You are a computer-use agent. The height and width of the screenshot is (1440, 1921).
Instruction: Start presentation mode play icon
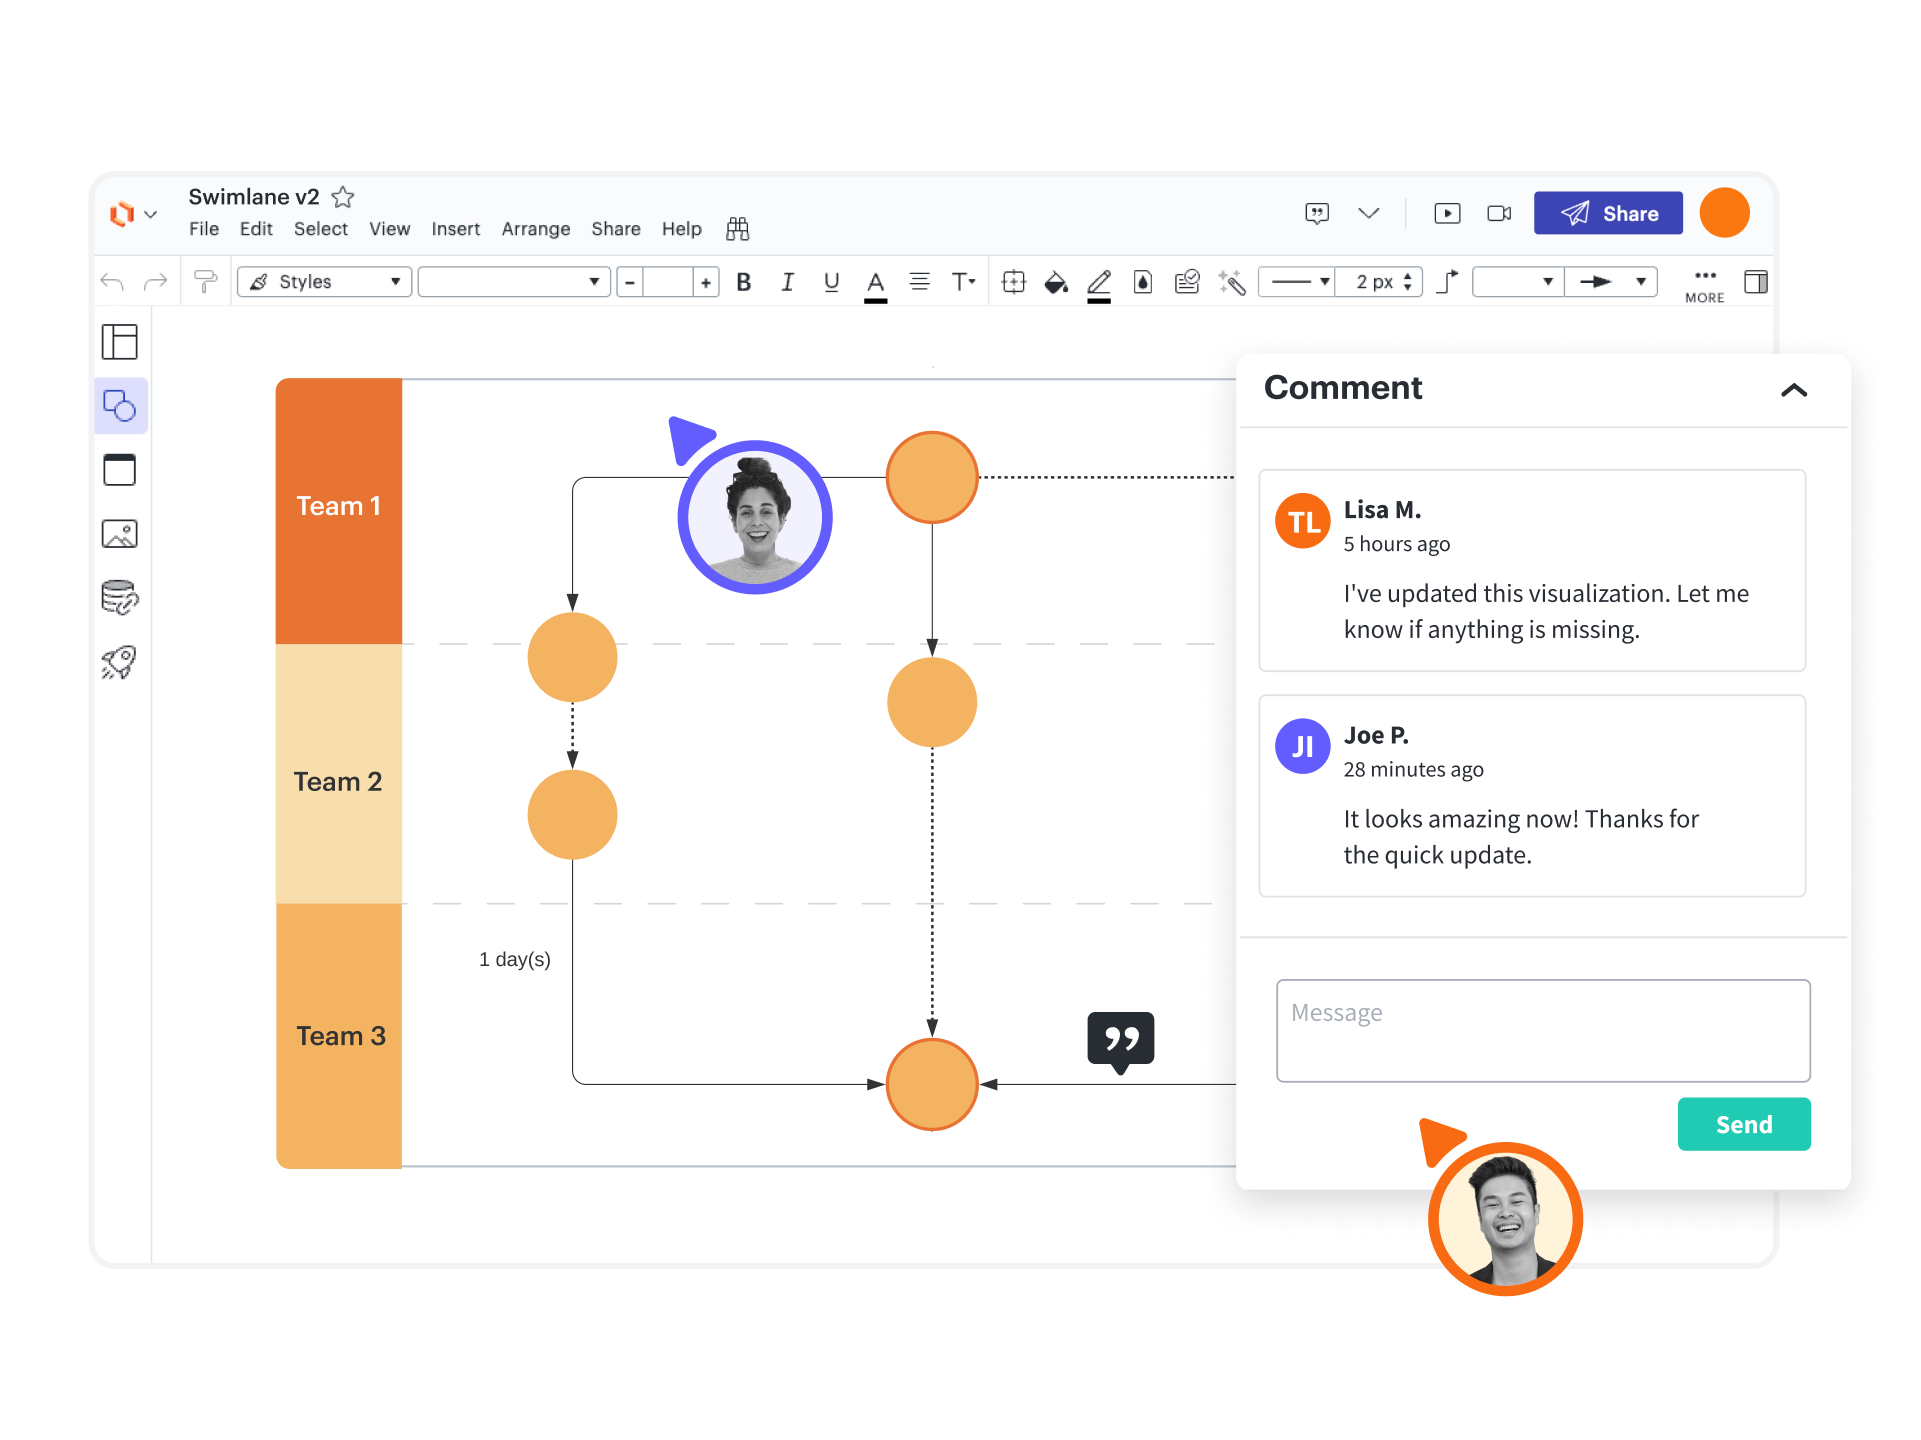tap(1446, 214)
